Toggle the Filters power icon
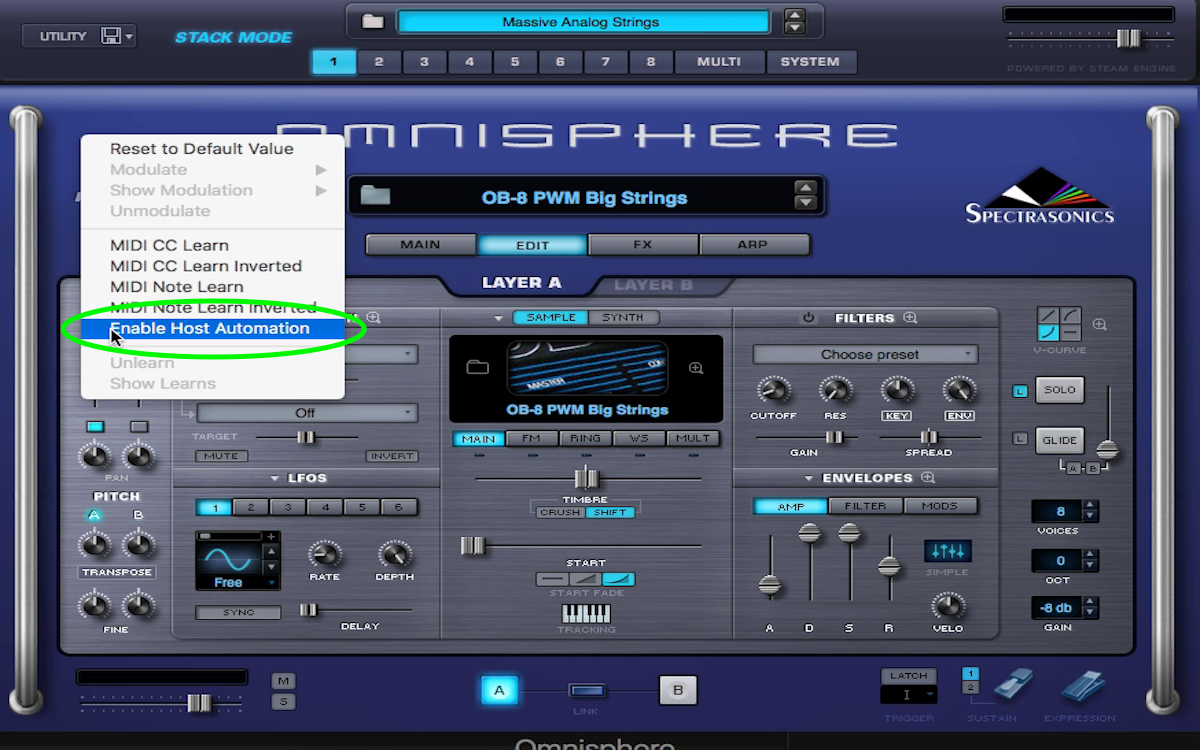 click(x=808, y=318)
